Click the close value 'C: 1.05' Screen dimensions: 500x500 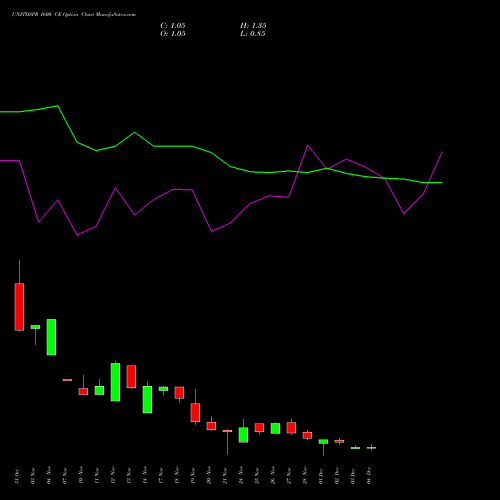[173, 26]
